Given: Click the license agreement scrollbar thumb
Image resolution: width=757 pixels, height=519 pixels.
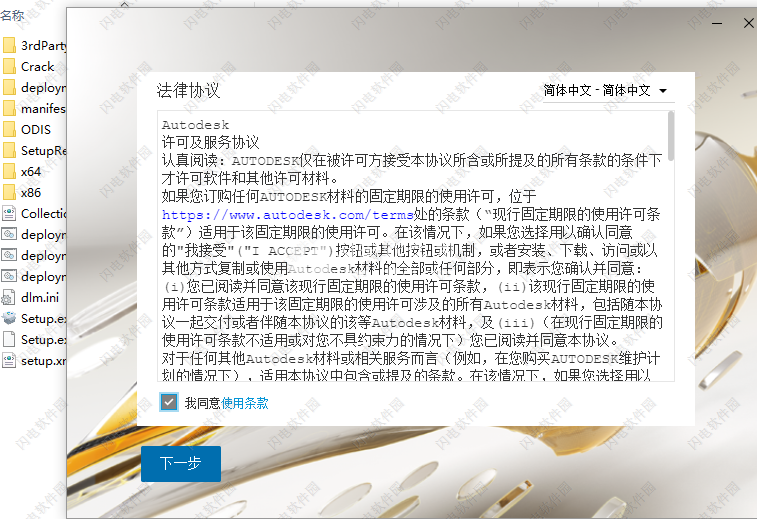Looking at the screenshot, I should click(x=671, y=136).
